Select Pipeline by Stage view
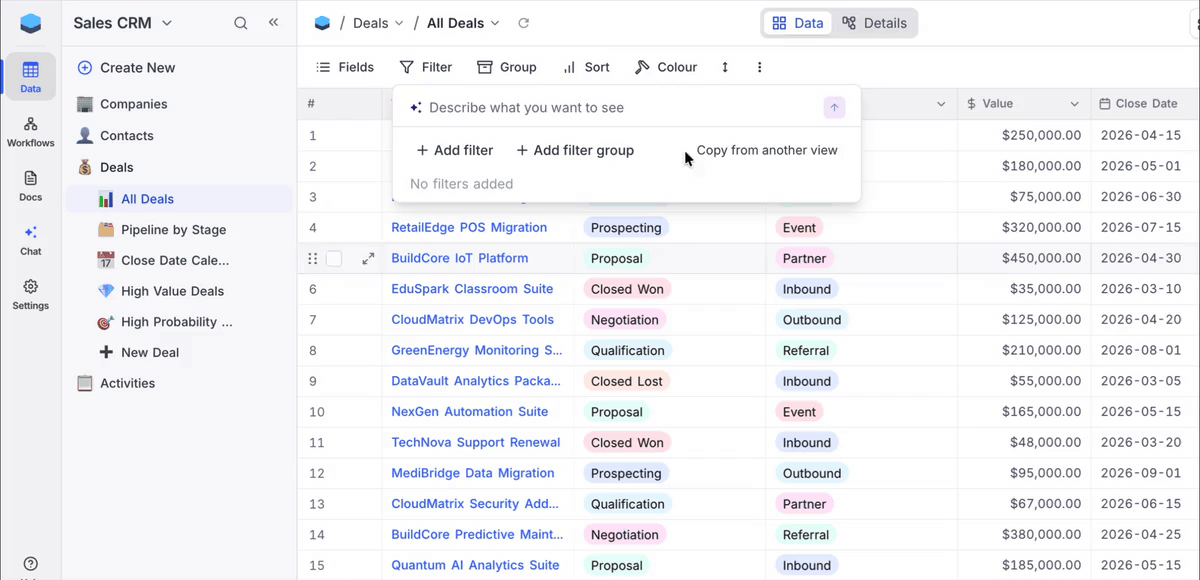1200x580 pixels. pos(173,230)
